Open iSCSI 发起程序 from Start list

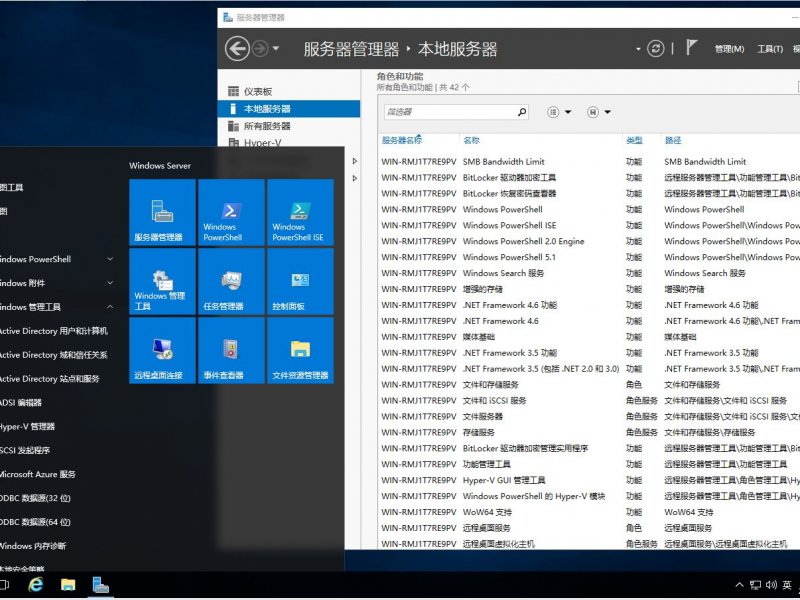click(x=24, y=450)
